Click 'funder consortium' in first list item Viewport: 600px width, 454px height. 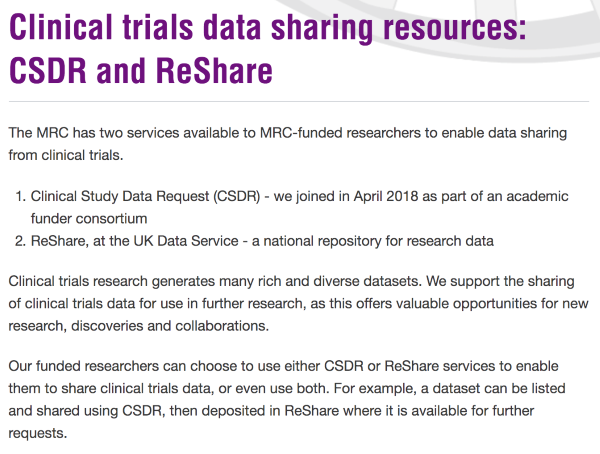[x=89, y=219]
